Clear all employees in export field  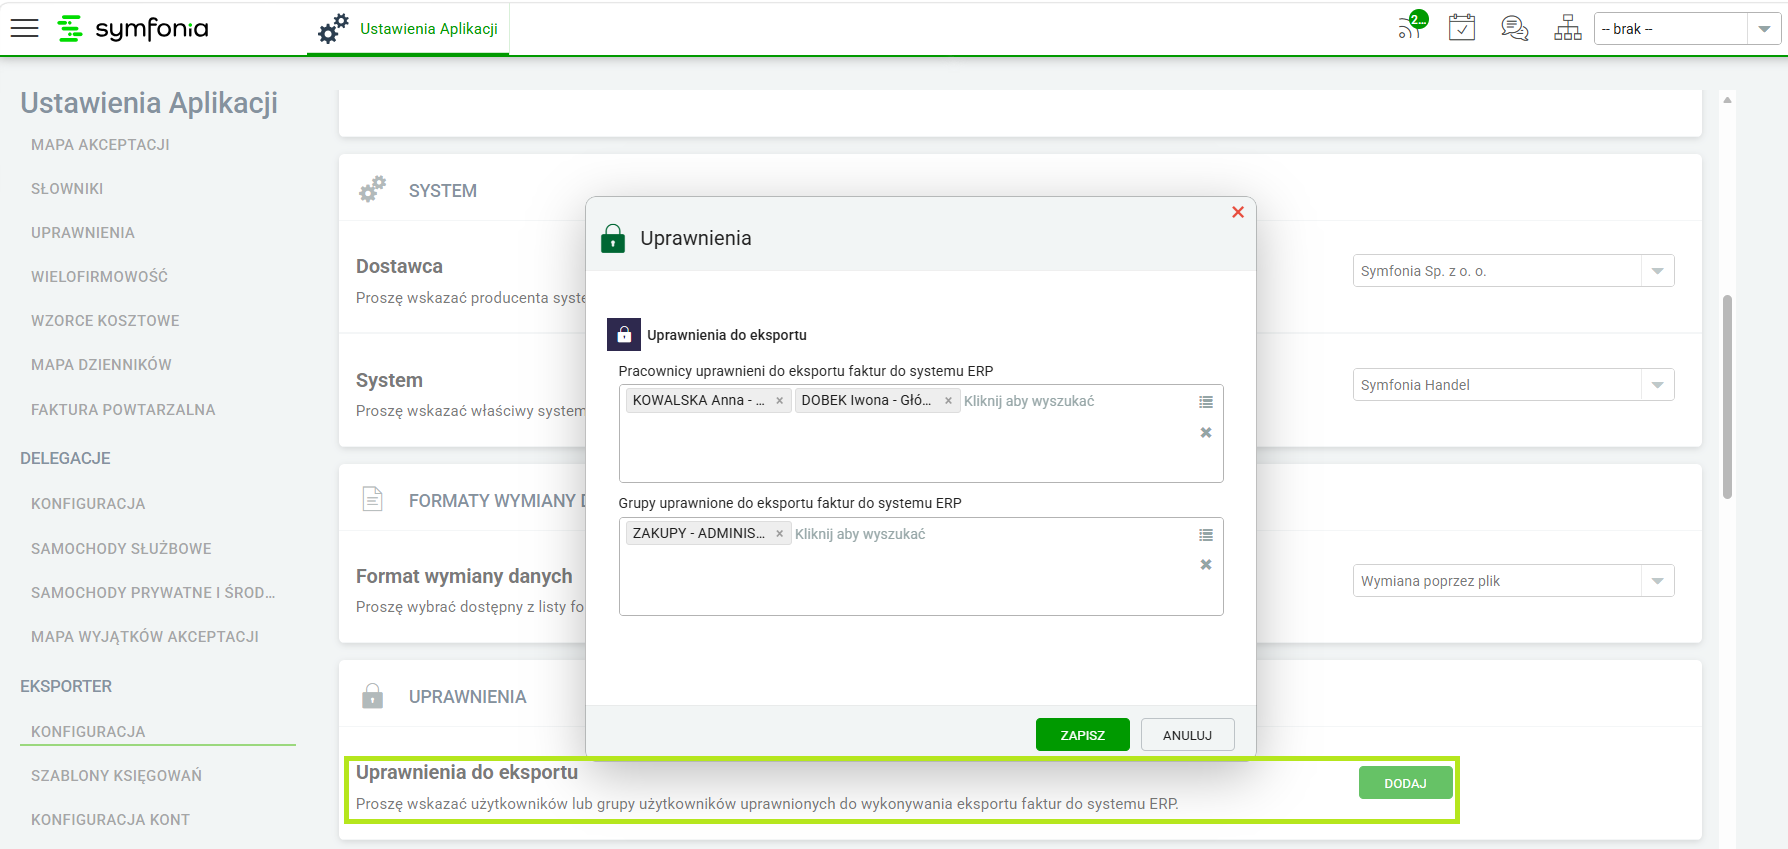[1206, 433]
